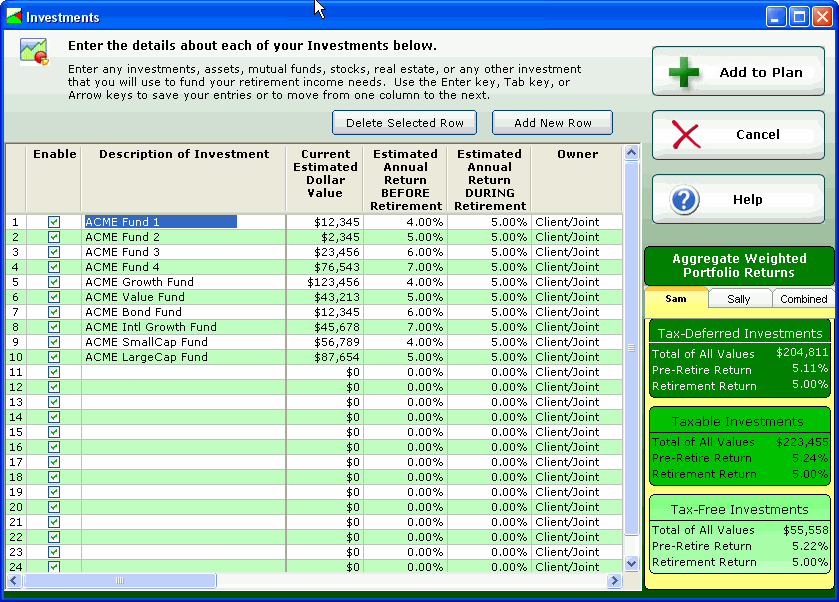This screenshot has height=602, width=839.
Task: Click the scroll down arrow of table
Action: click(631, 563)
